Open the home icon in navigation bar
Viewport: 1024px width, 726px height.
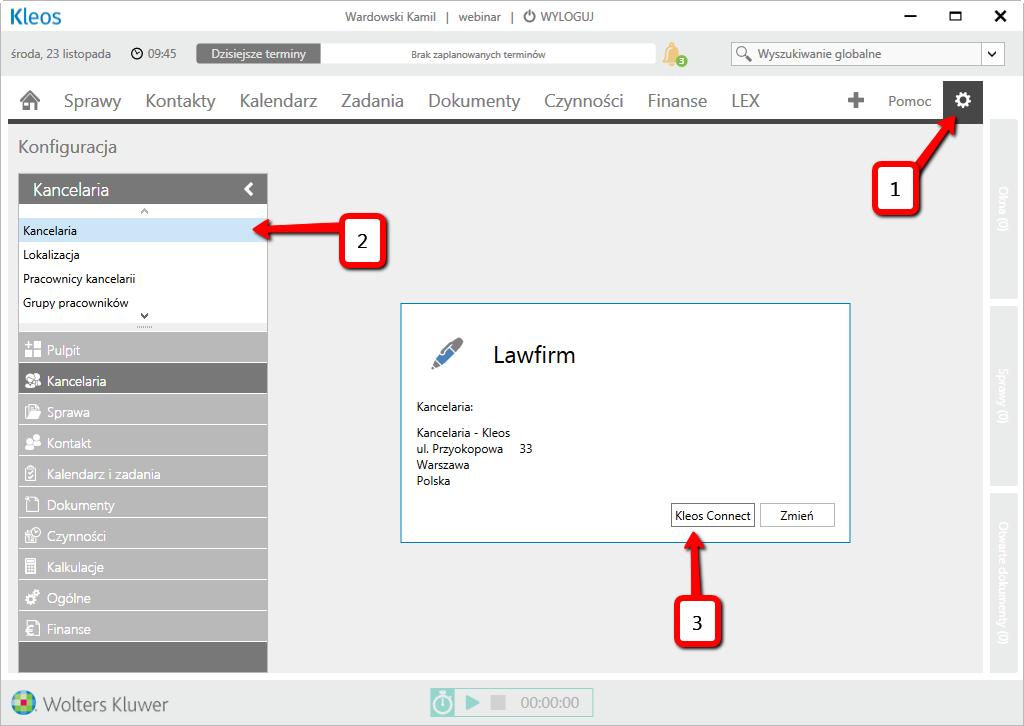coord(30,101)
